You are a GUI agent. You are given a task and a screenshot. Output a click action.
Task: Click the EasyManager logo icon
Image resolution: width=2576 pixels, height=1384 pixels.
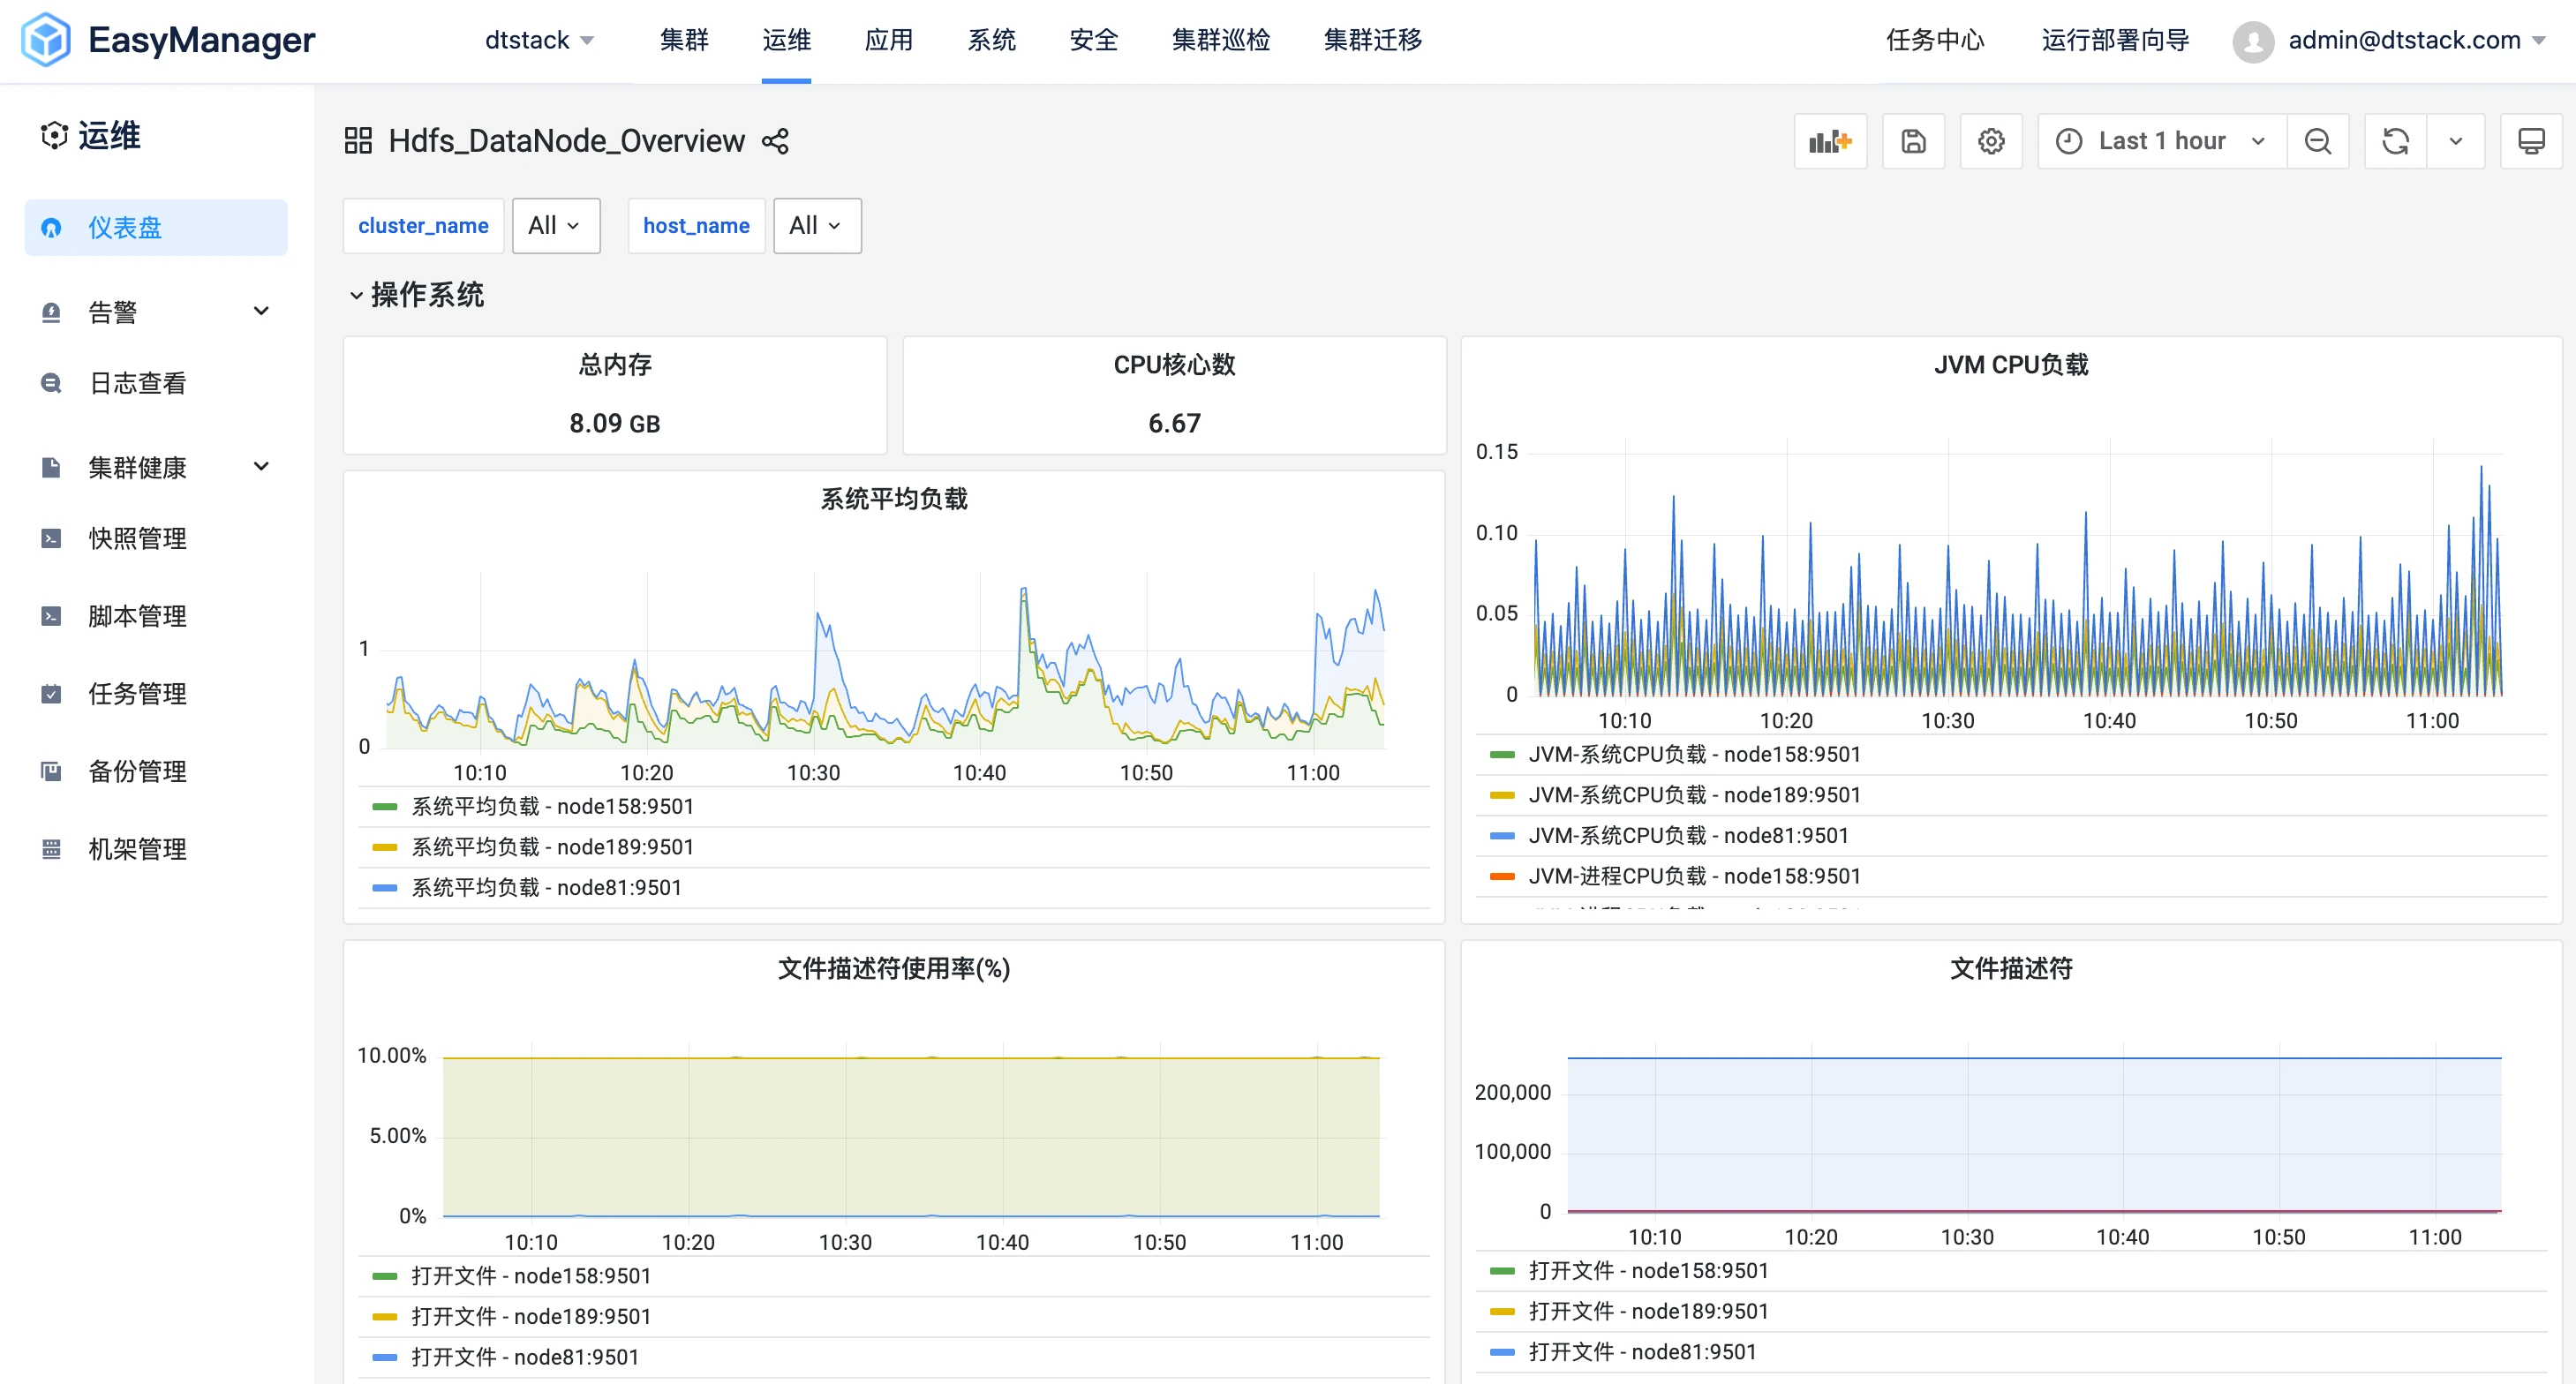coord(45,40)
